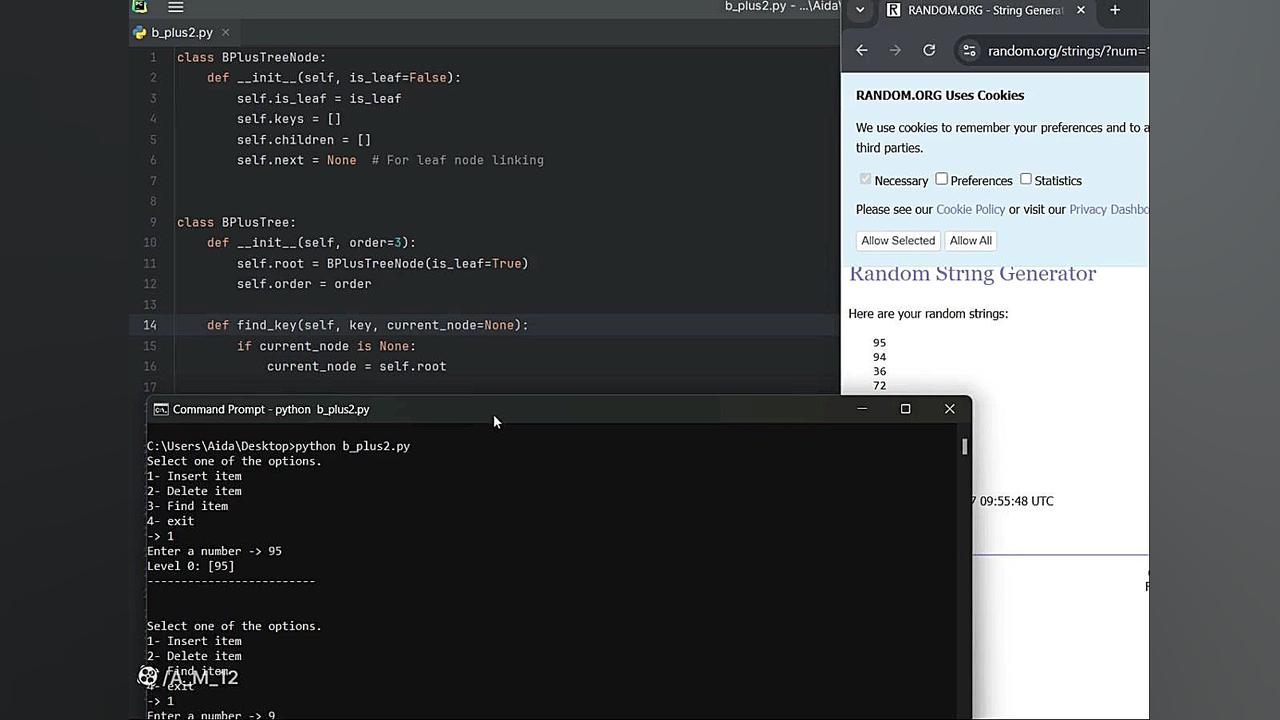The width and height of the screenshot is (1280, 720).
Task: Click the Command Prompt window icon
Action: (160, 409)
